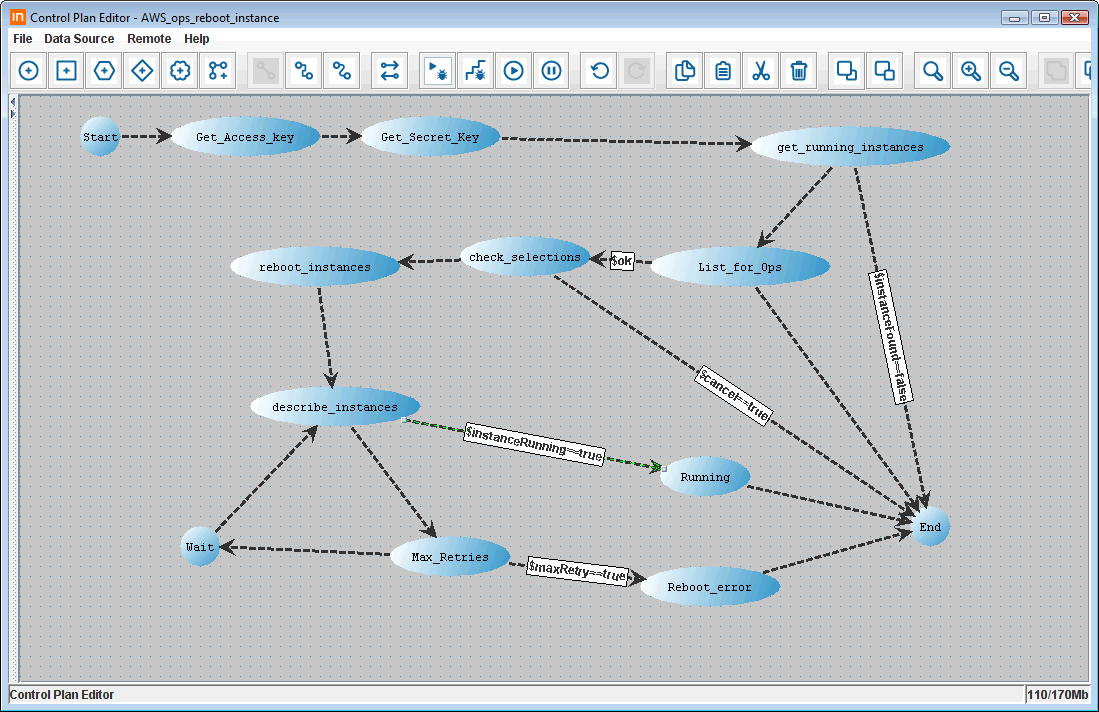Image resolution: width=1099 pixels, height=712 pixels.
Task: Click the Pause execution button
Action: click(x=552, y=71)
